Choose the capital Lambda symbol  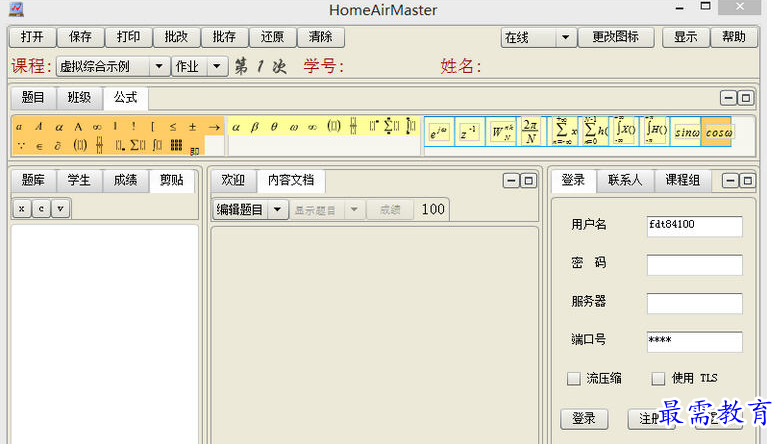pos(78,127)
